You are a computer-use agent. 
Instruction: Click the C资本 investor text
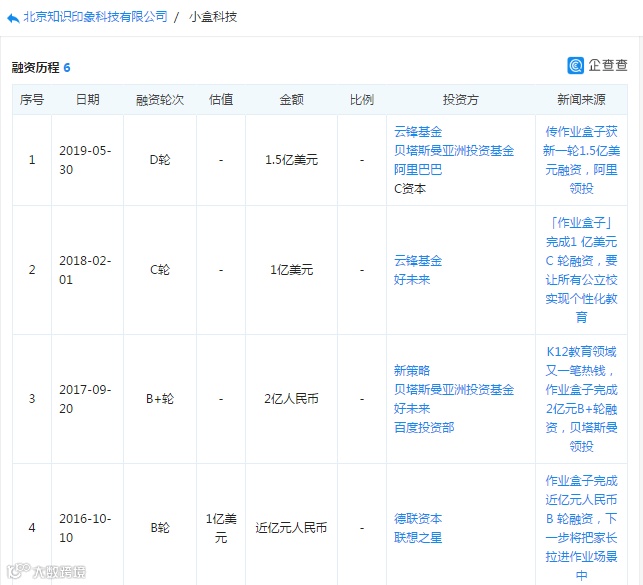tap(410, 189)
